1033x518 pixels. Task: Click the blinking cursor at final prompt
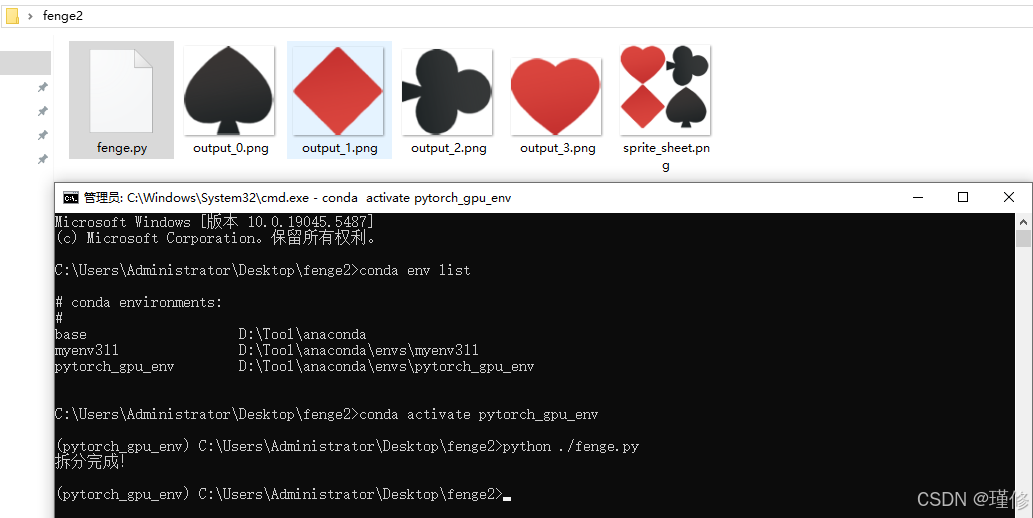click(507, 498)
